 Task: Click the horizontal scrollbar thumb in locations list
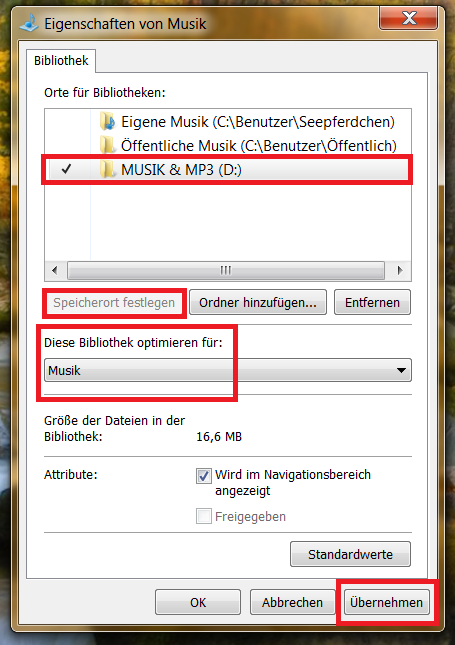tap(226, 270)
